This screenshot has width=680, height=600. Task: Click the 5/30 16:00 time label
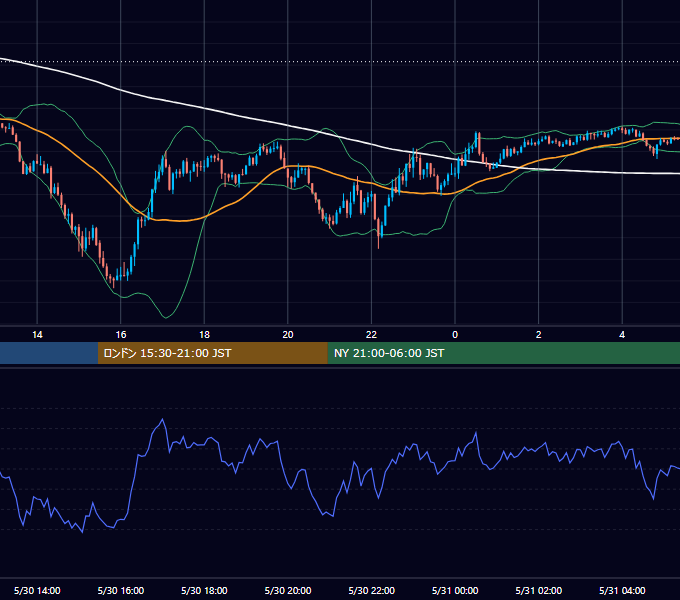[x=121, y=590]
